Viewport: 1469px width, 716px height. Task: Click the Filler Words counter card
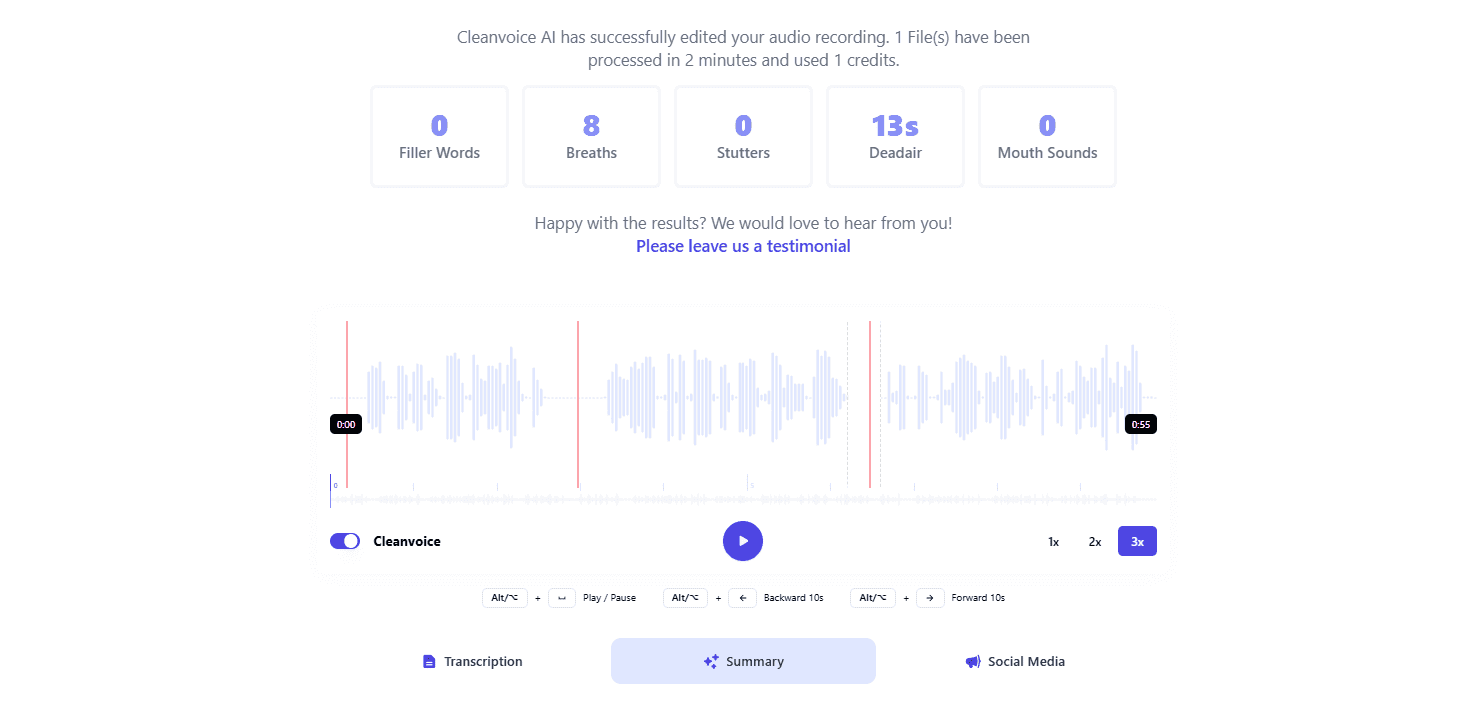[x=439, y=136]
